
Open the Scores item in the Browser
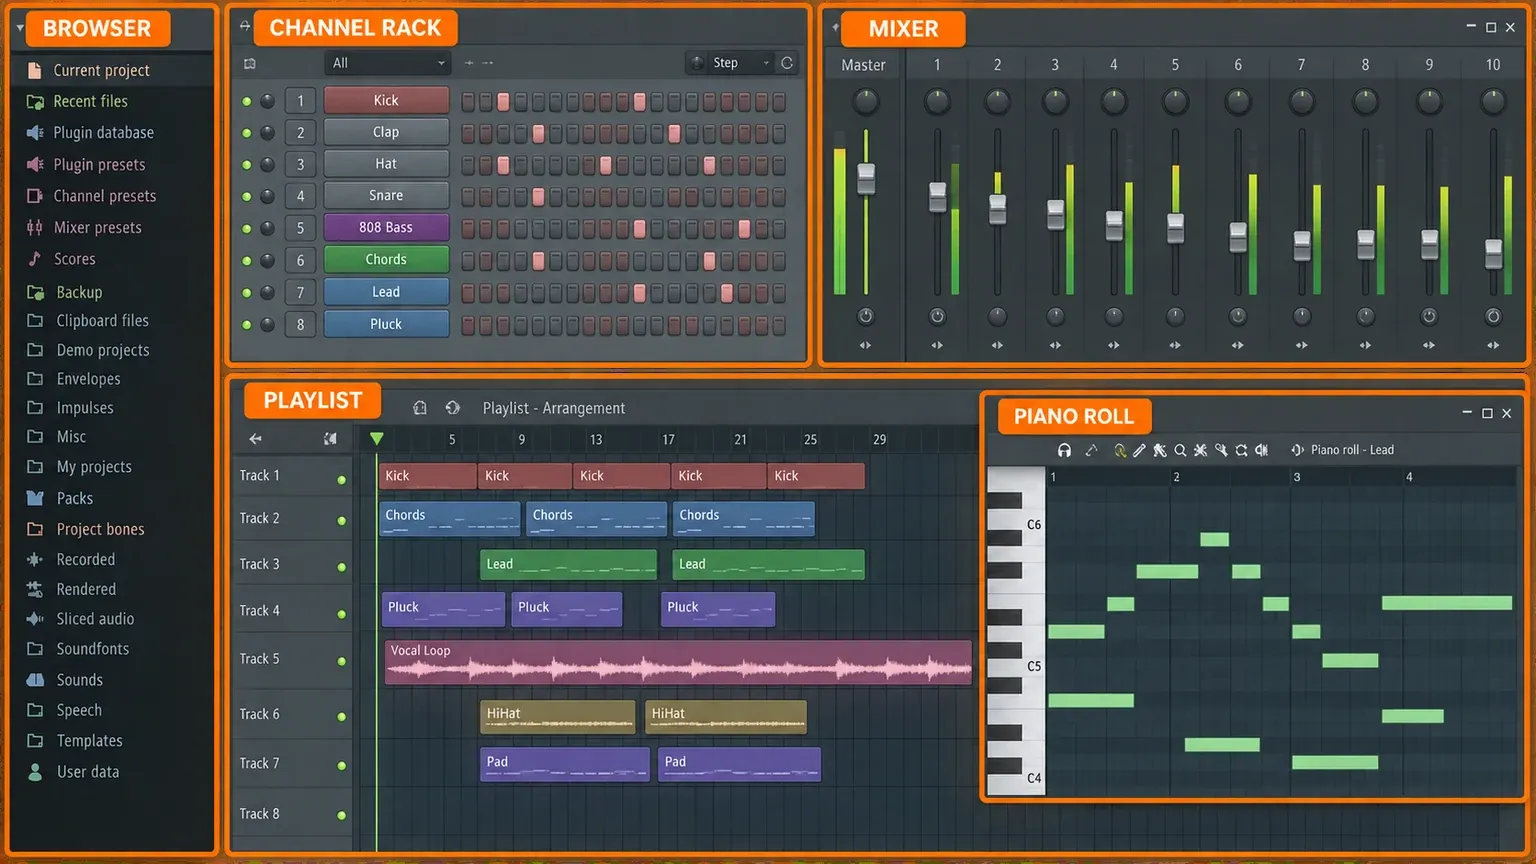point(74,259)
